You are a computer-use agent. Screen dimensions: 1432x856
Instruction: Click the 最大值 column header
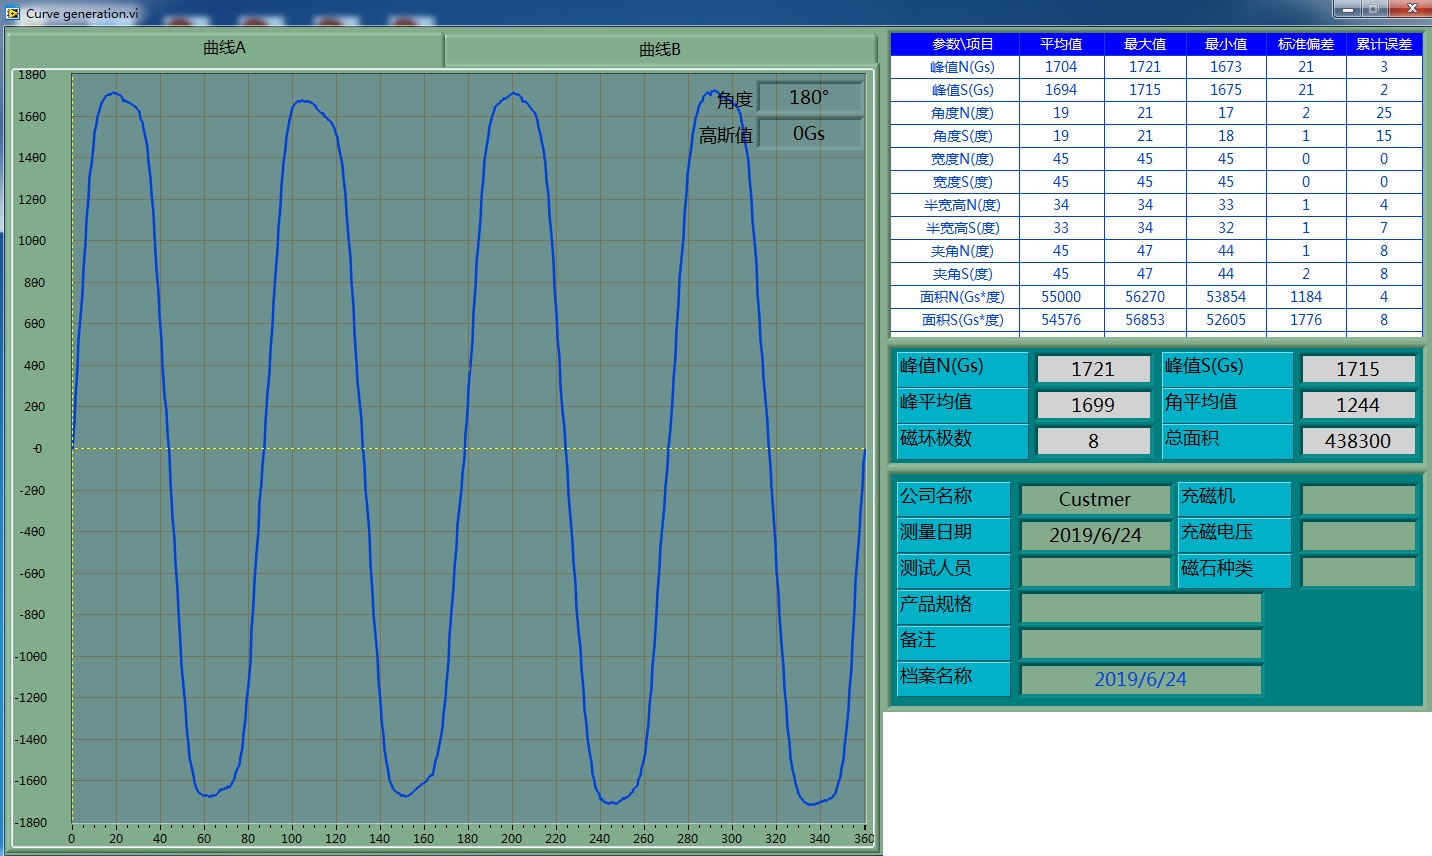click(1144, 44)
